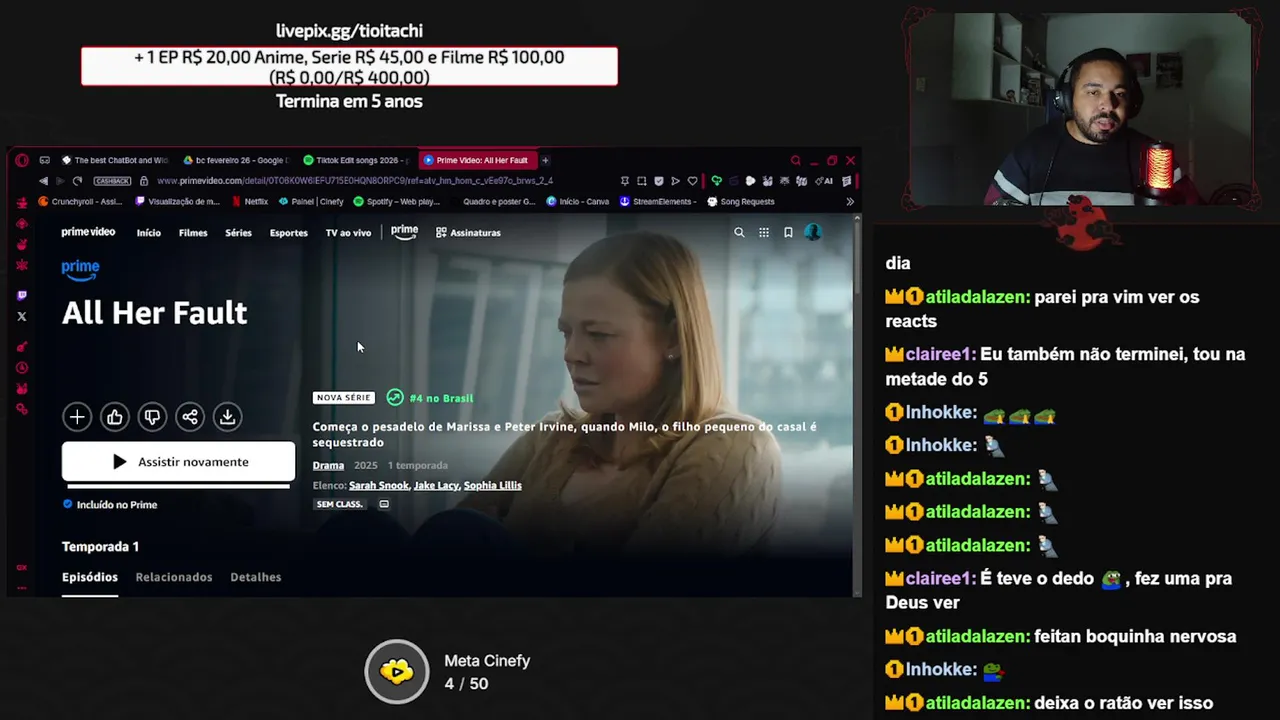Open the Esportes menu item

(288, 233)
